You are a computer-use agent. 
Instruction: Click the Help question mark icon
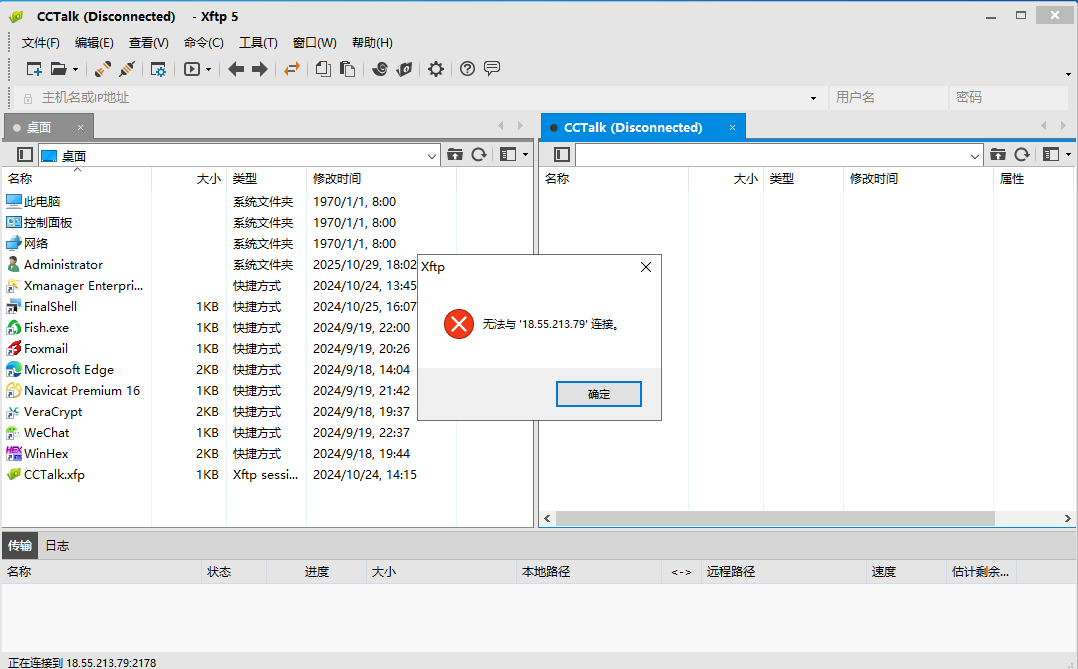467,69
